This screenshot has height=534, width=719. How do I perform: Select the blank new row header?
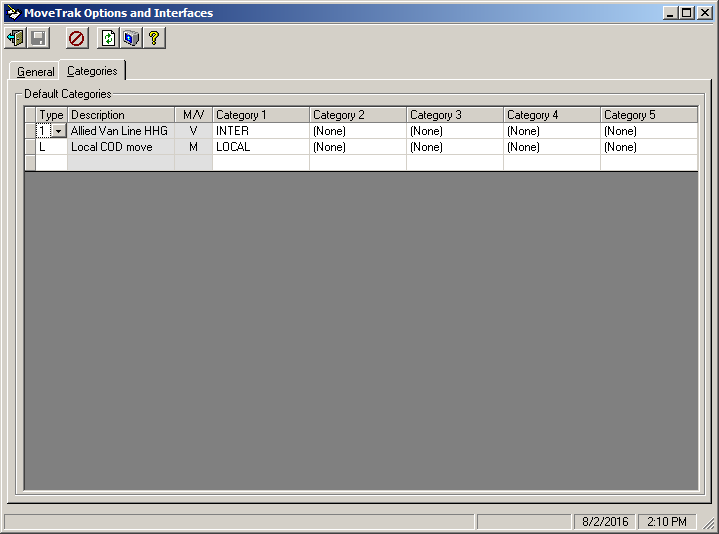tap(30, 163)
